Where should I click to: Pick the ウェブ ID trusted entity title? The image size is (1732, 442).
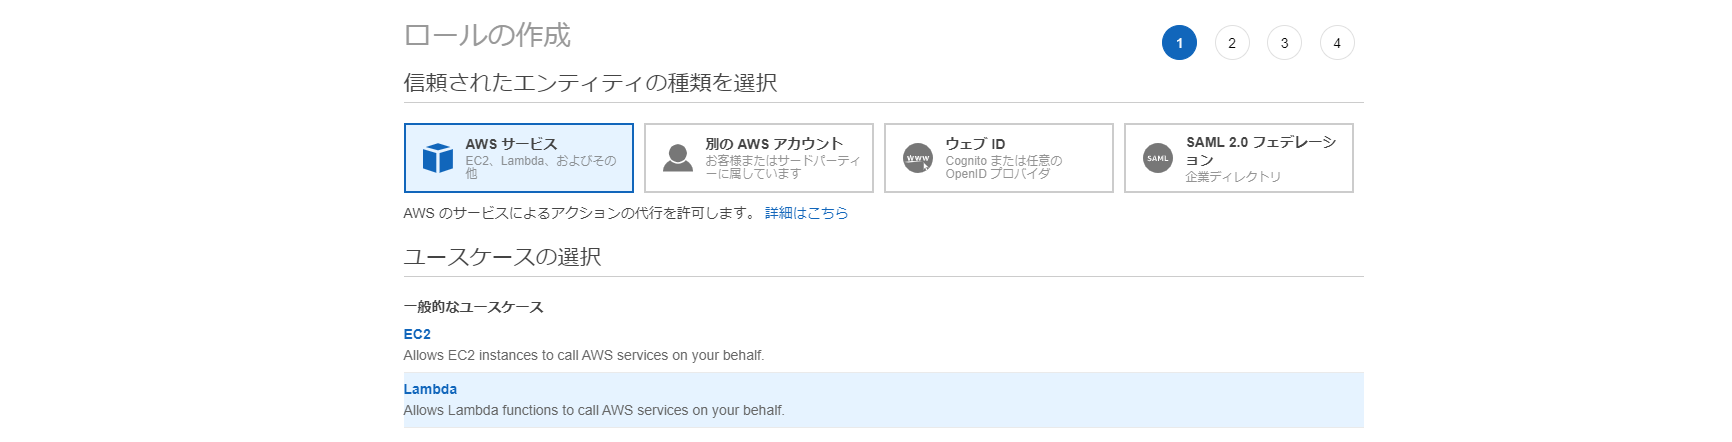tap(975, 144)
